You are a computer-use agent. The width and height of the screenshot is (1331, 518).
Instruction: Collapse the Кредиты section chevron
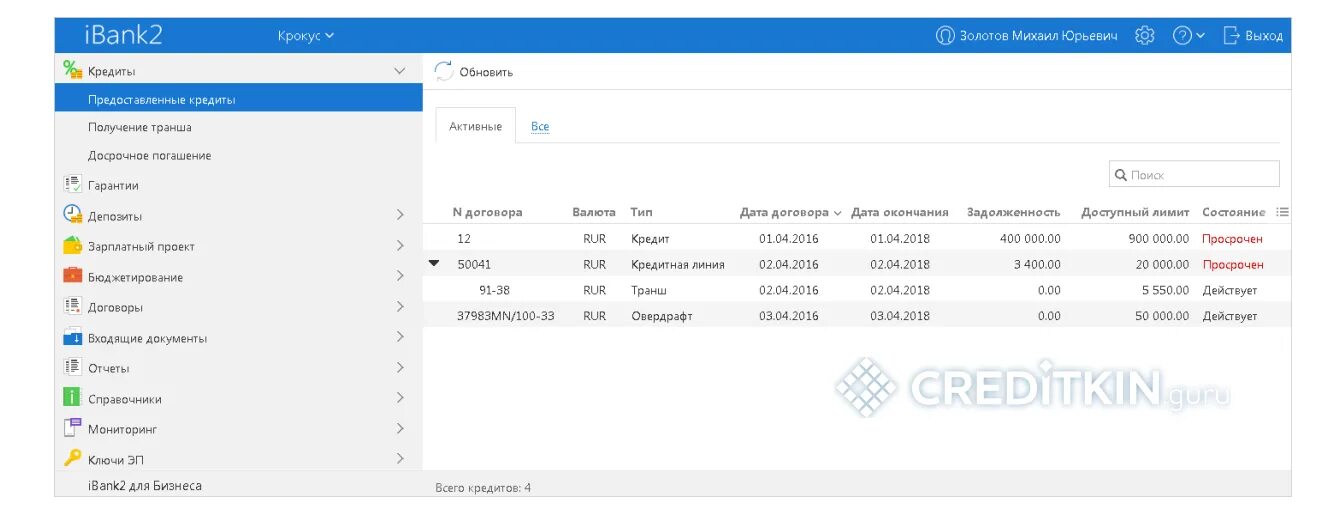(x=400, y=71)
